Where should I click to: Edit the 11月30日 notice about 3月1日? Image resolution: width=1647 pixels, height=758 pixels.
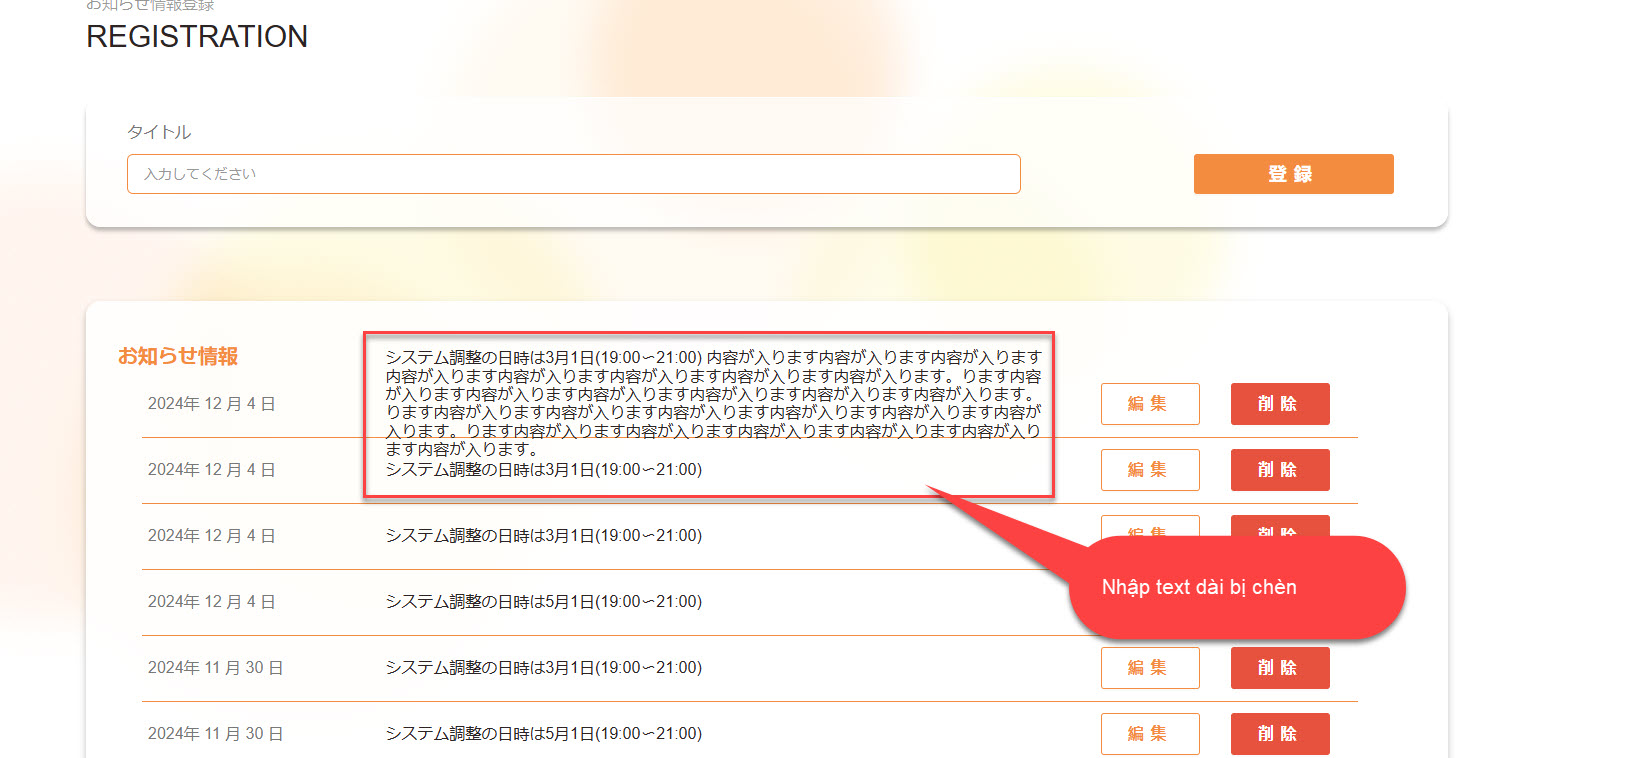pyautogui.click(x=1149, y=668)
